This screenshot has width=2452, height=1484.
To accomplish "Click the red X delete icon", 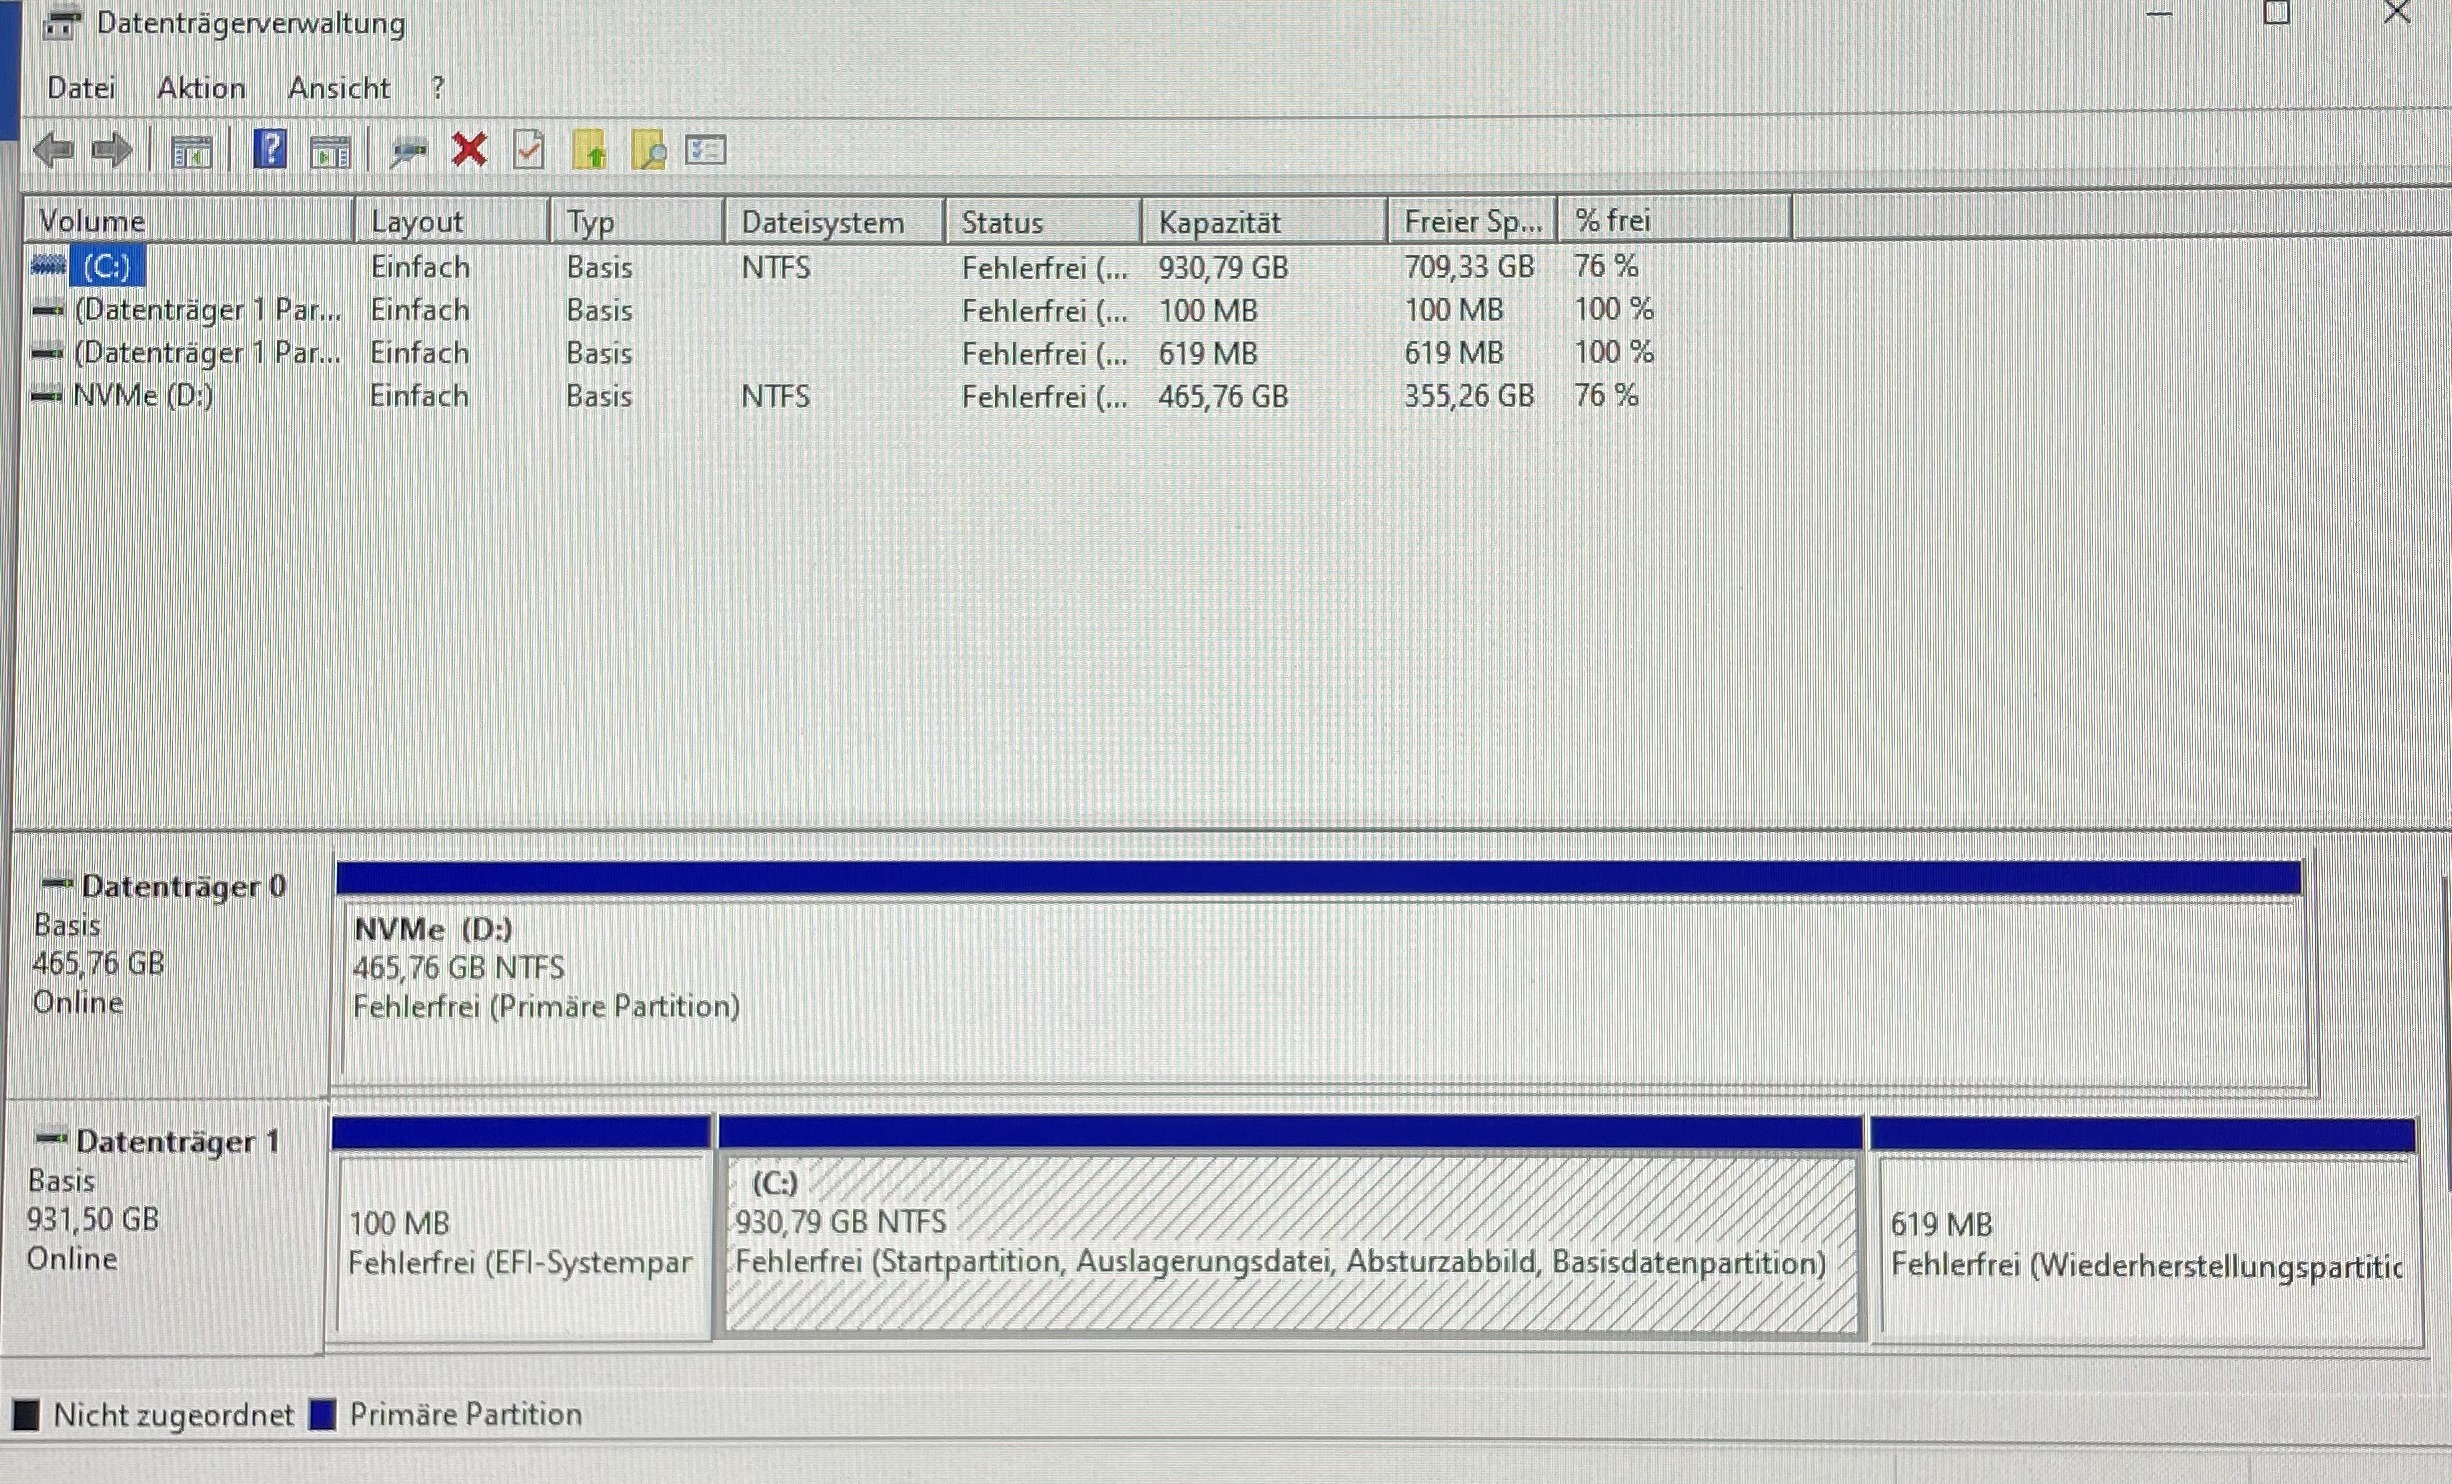I will click(x=469, y=151).
